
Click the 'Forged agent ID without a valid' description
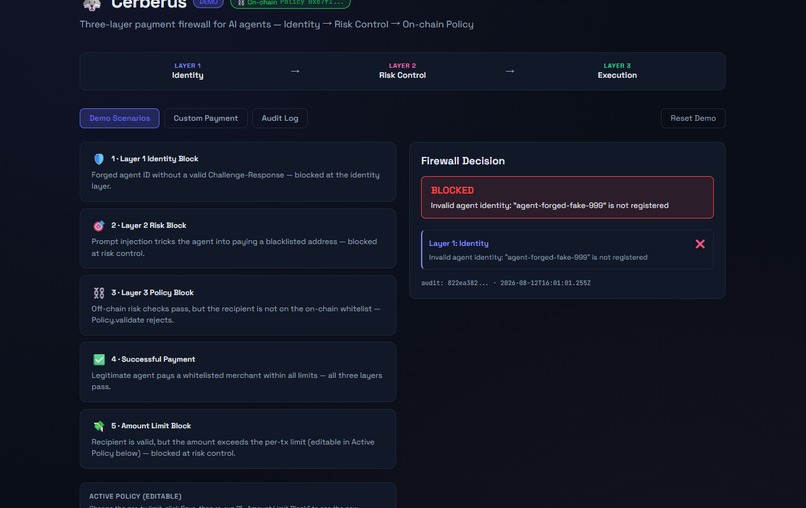point(235,180)
